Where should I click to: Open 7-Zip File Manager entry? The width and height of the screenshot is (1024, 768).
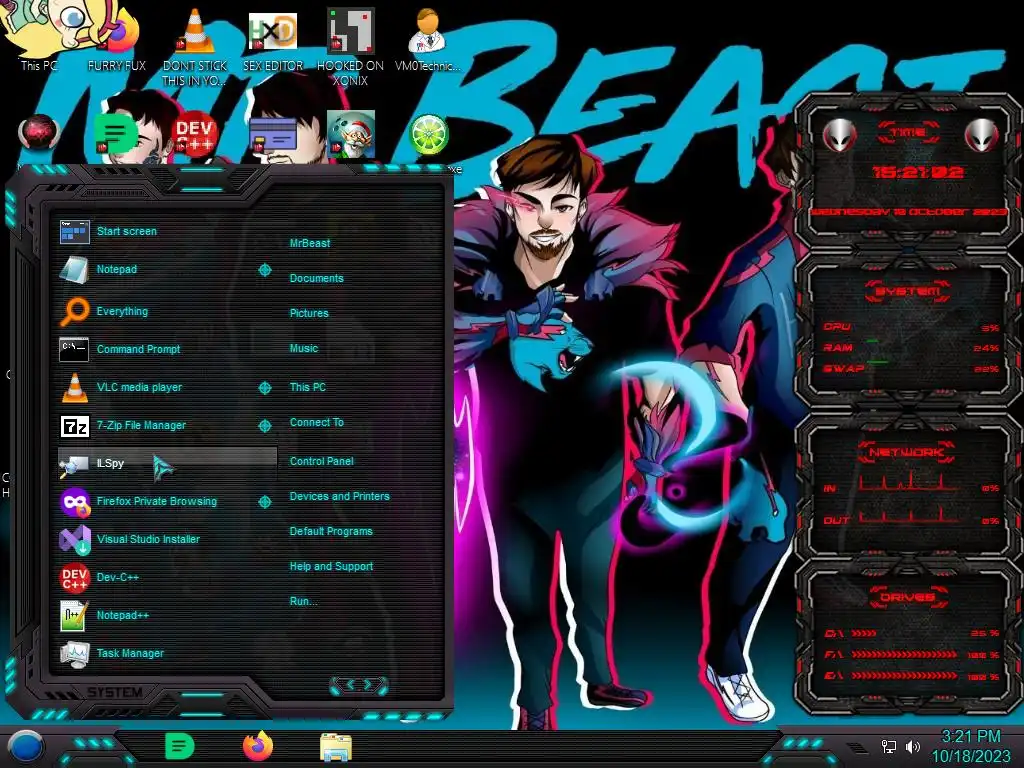167,425
